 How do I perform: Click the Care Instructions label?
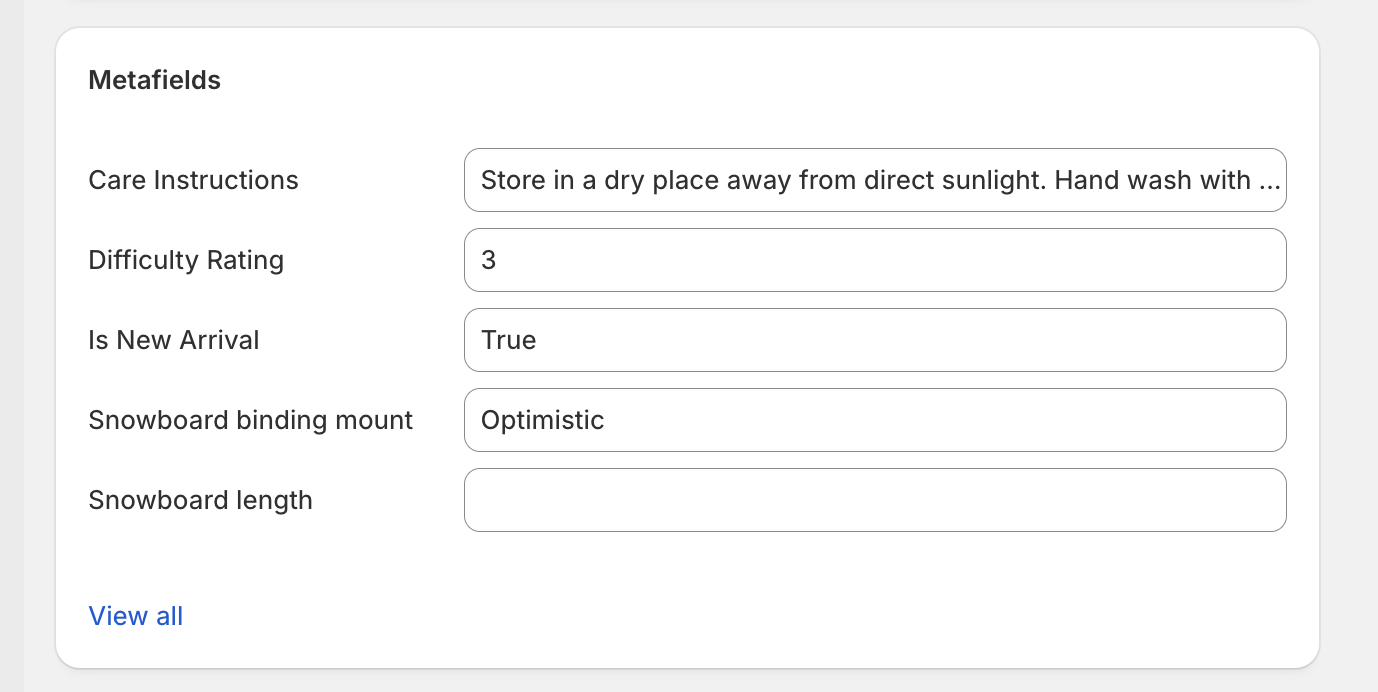193,180
